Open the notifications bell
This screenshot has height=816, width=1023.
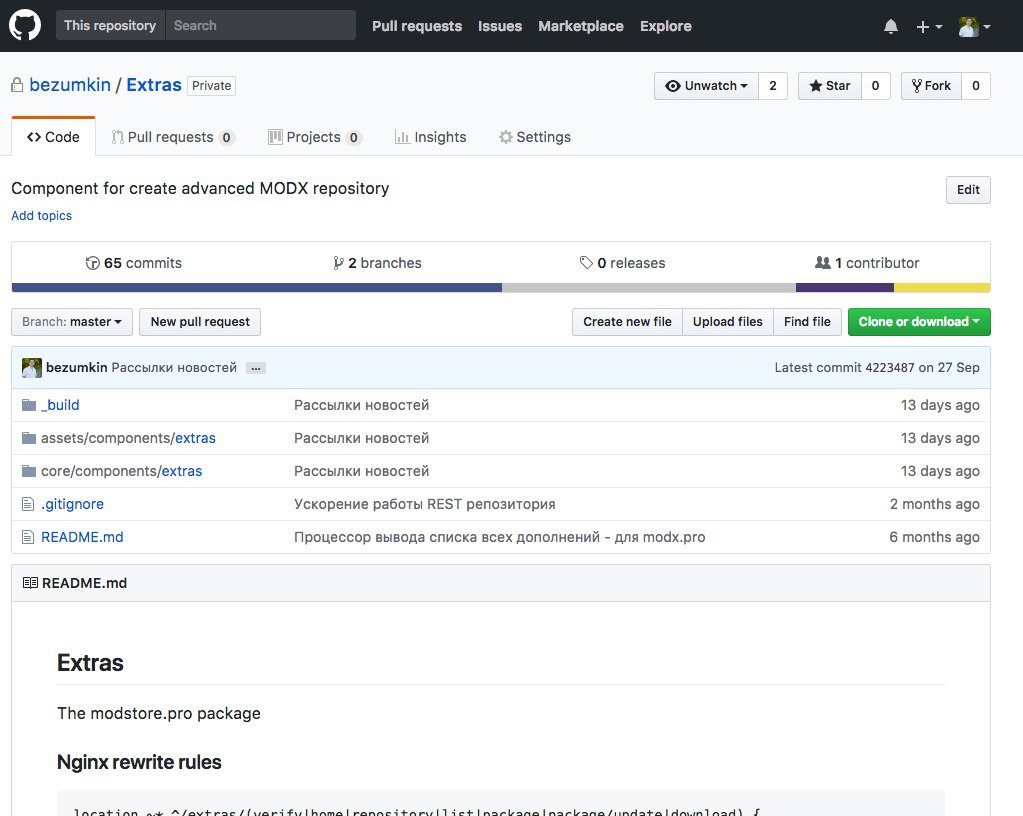[890, 27]
